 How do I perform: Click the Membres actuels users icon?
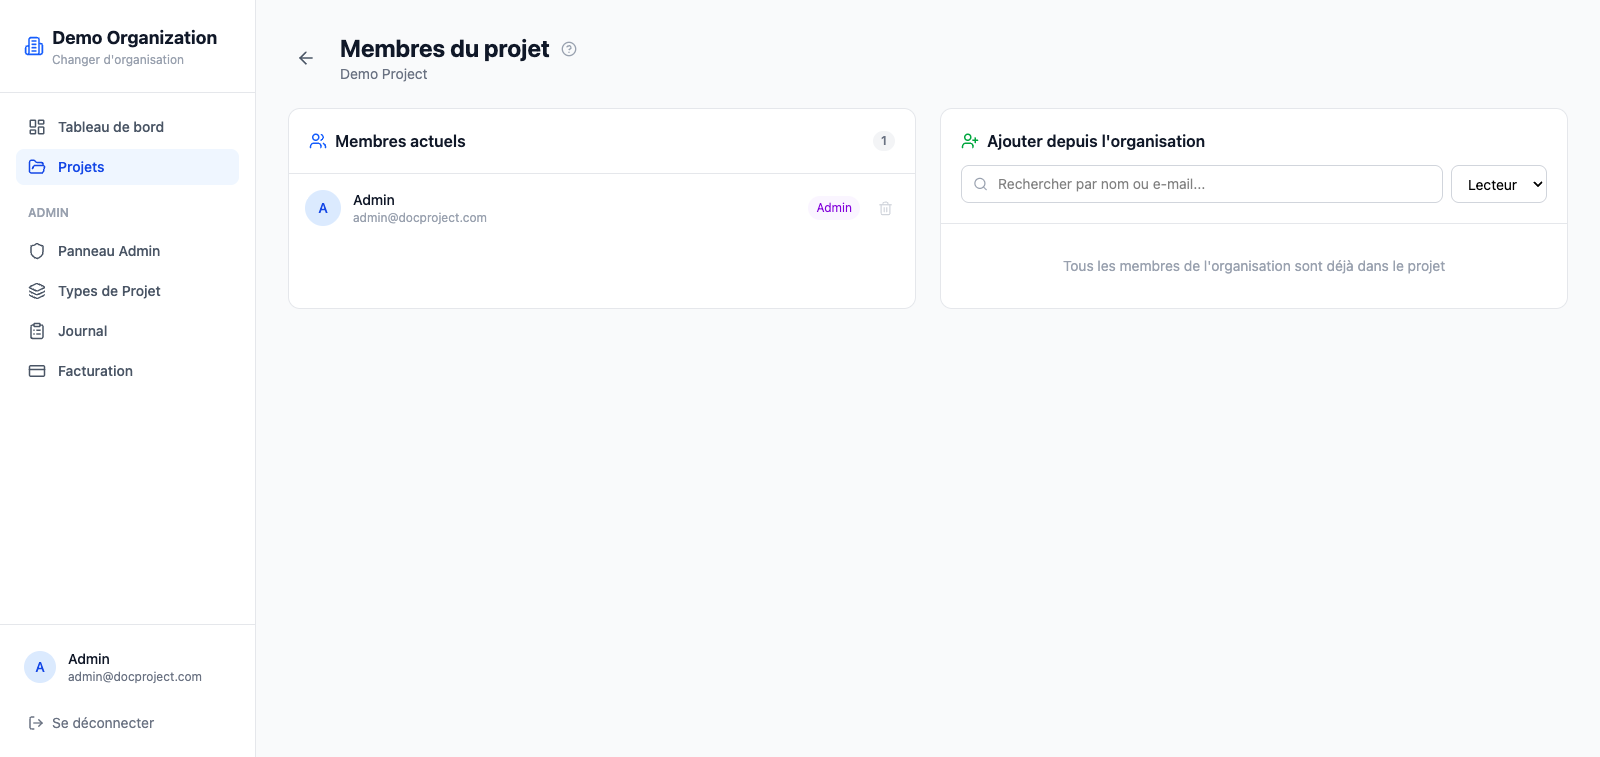click(318, 141)
